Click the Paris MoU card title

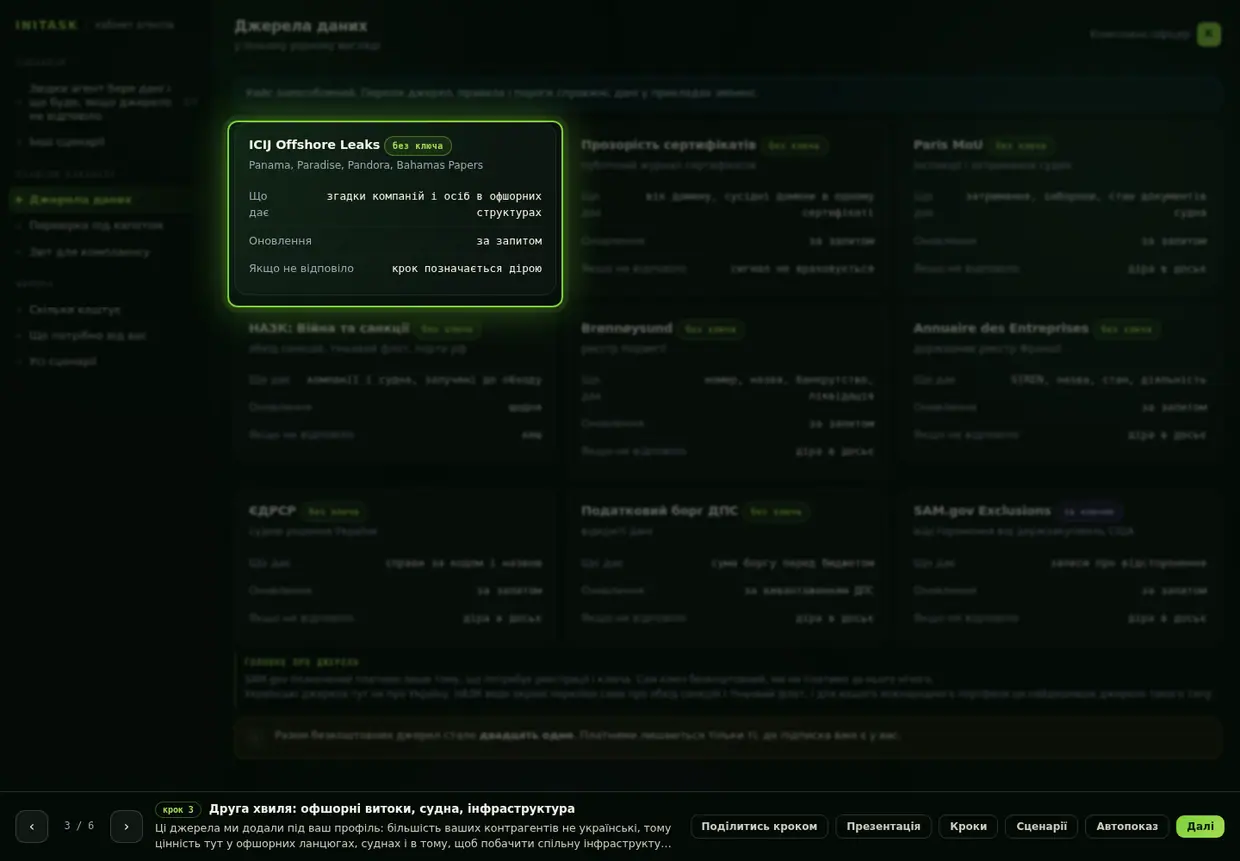[948, 145]
